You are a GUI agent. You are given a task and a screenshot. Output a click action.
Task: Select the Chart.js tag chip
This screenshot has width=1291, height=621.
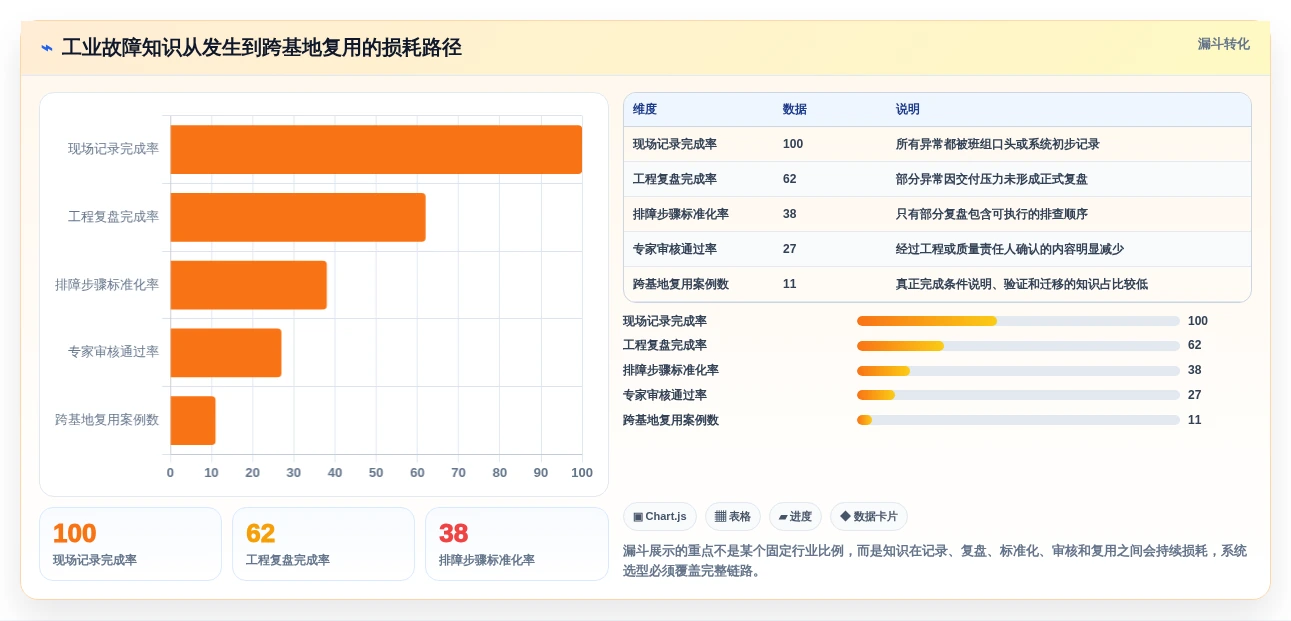[660, 517]
